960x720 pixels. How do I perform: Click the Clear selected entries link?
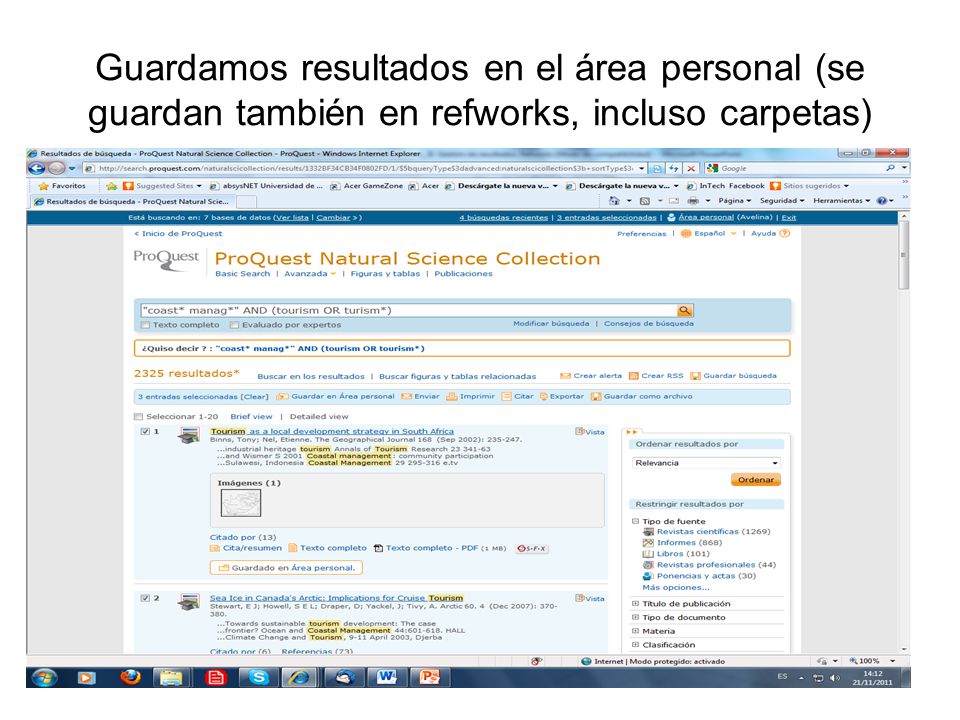tap(254, 397)
